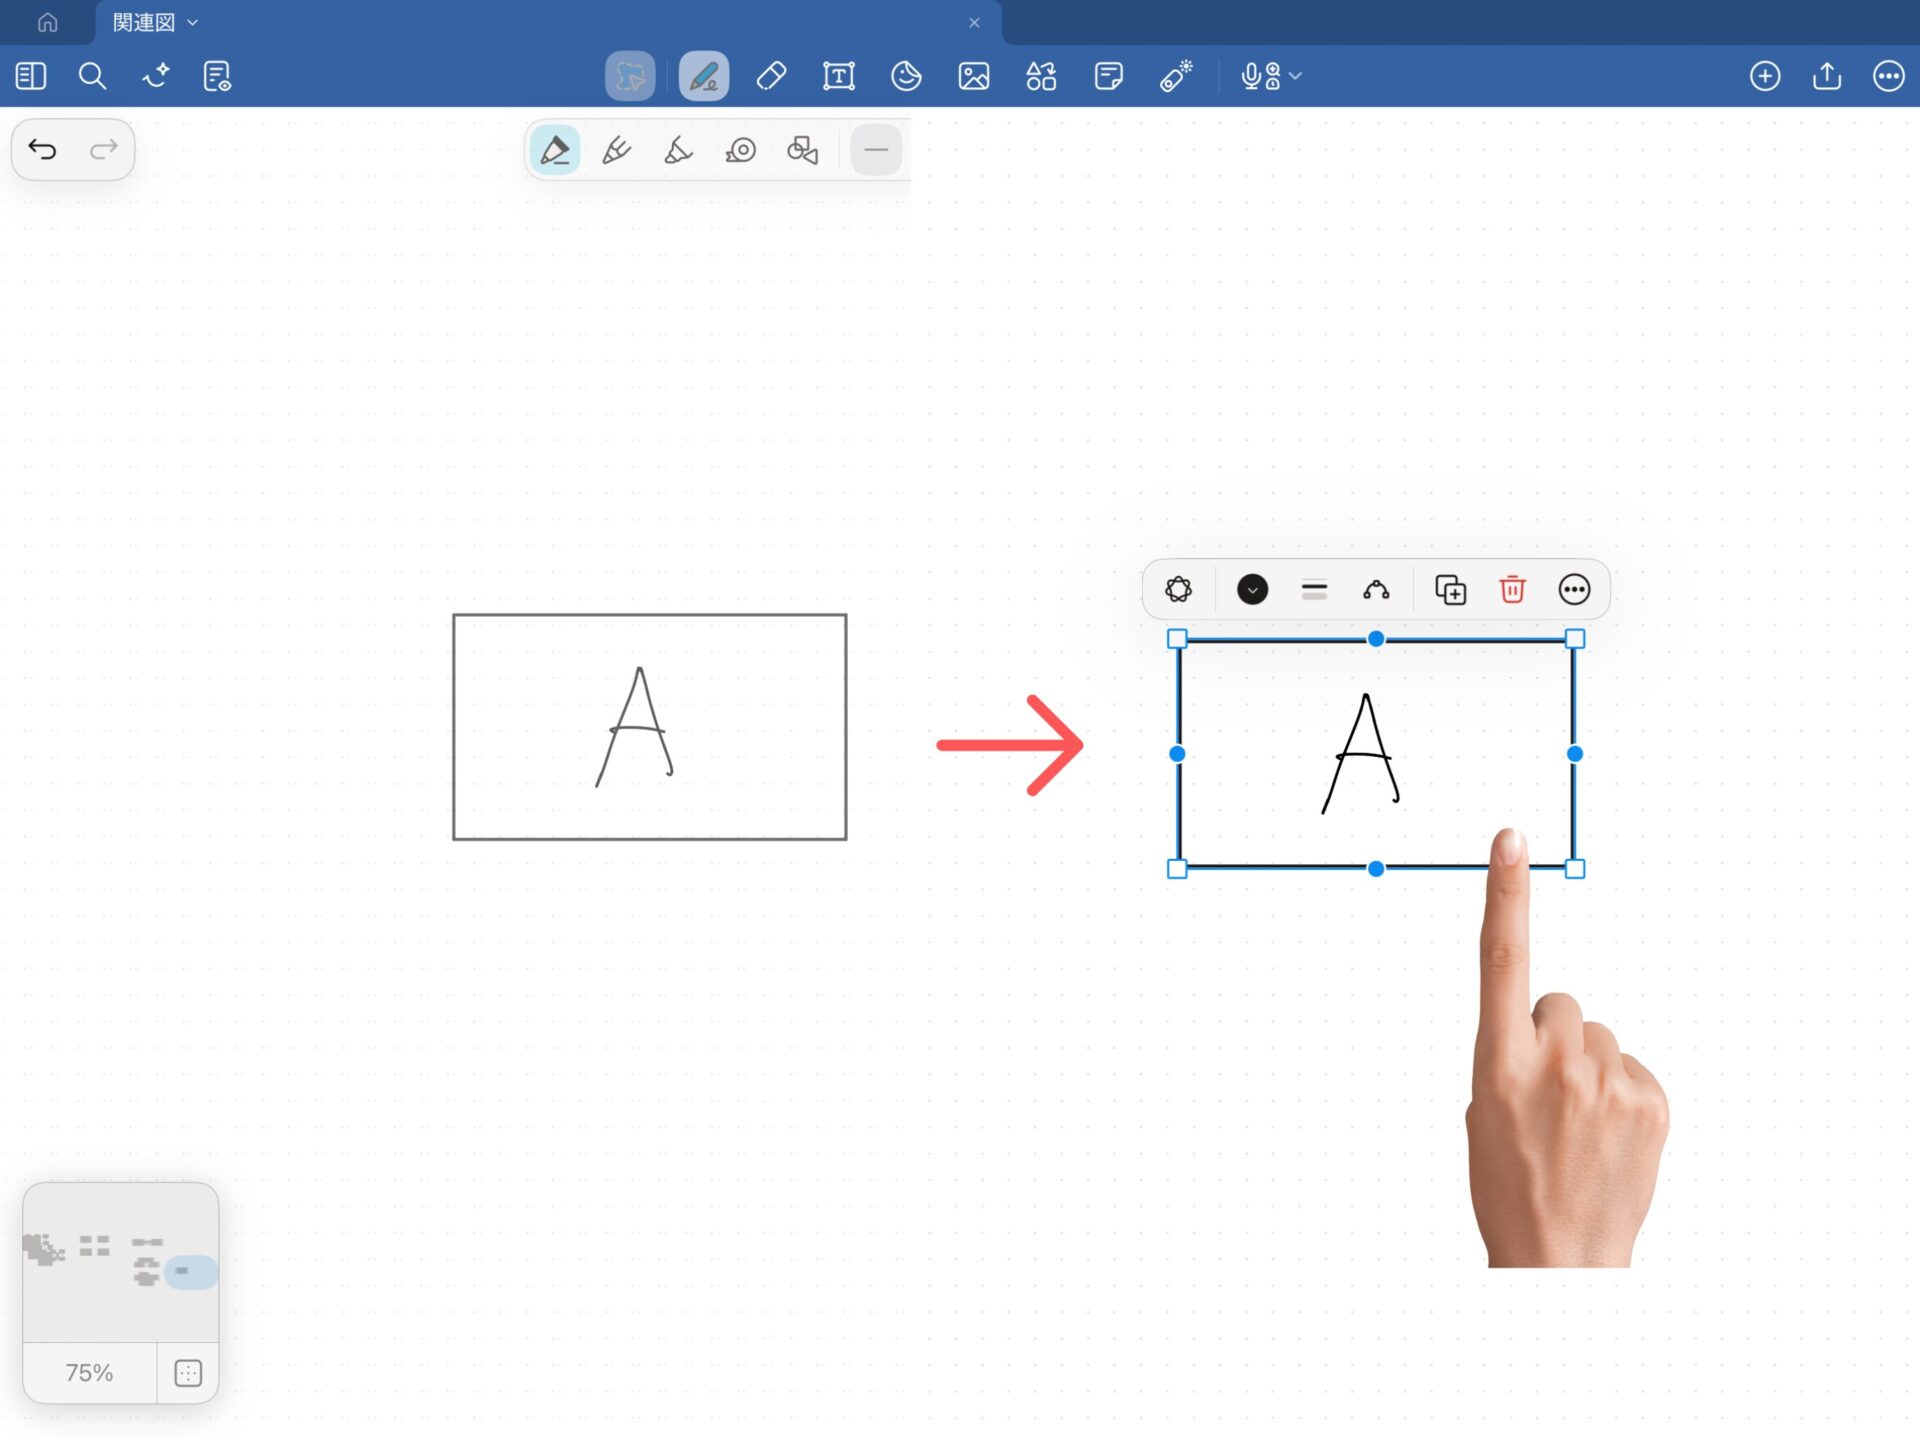The height and width of the screenshot is (1440, 1920).
Task: Duplicate the selected shape
Action: coord(1450,590)
